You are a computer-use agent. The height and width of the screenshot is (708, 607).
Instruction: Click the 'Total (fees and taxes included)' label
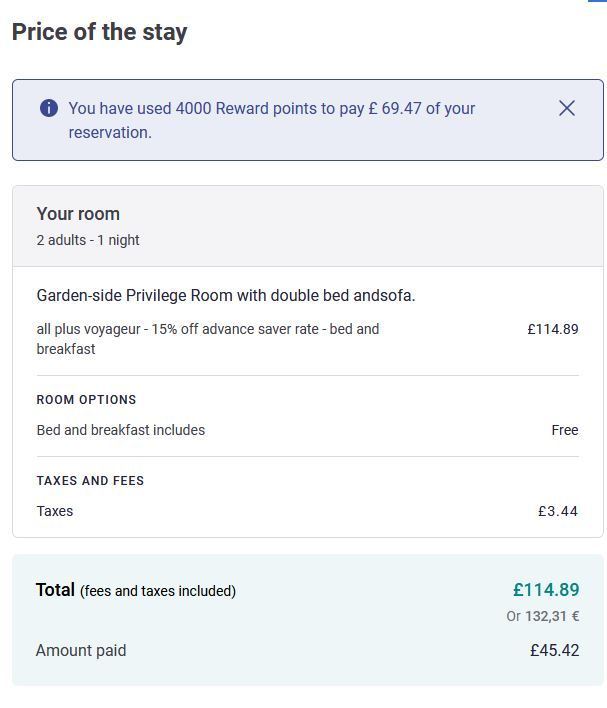click(x=136, y=591)
